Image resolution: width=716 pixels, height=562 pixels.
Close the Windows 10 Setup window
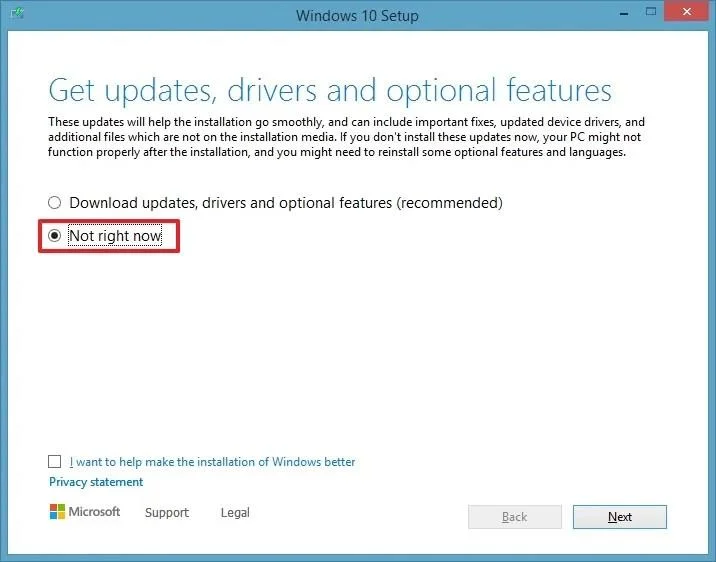[x=687, y=11]
